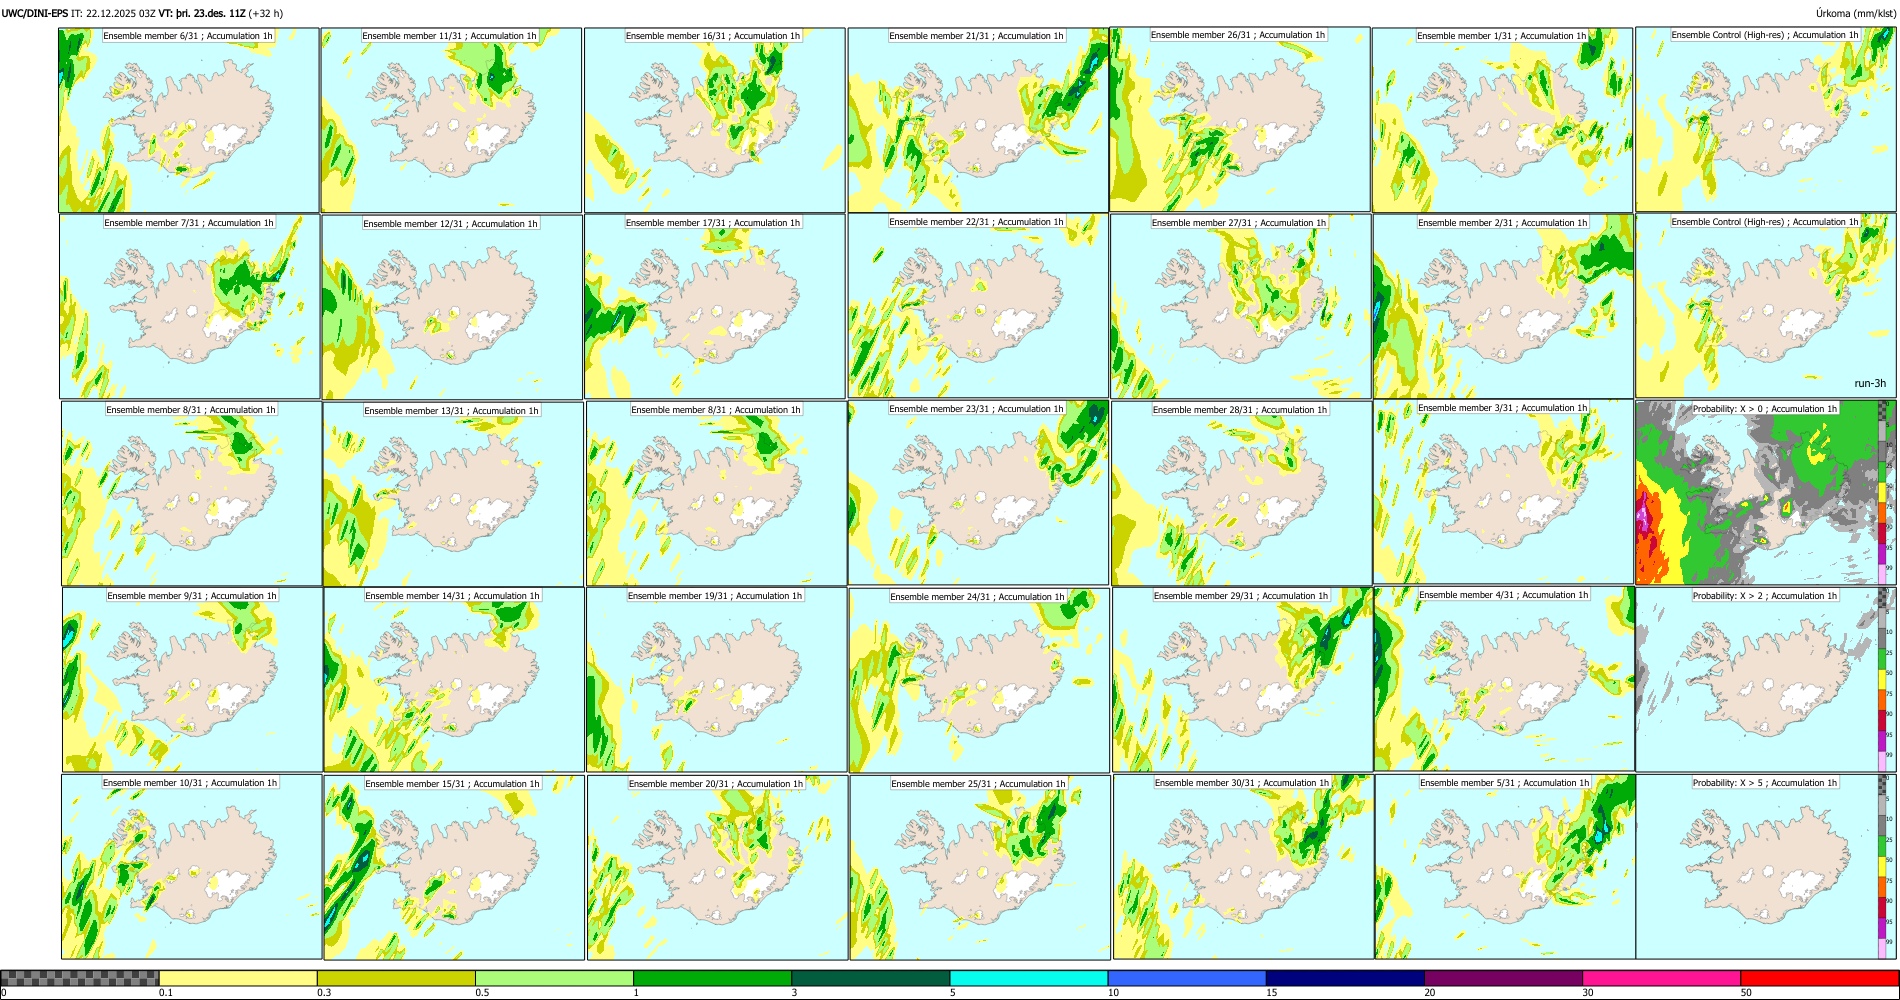View the Ensemble member 30/31 map panel
Image resolution: width=1900 pixels, height=1000 pixels.
coord(1243,867)
